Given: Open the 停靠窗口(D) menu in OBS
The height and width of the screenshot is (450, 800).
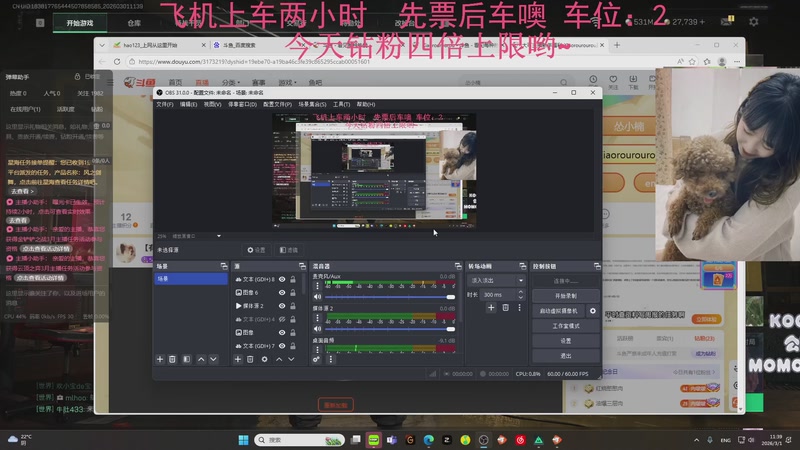Looking at the screenshot, I should [242, 104].
